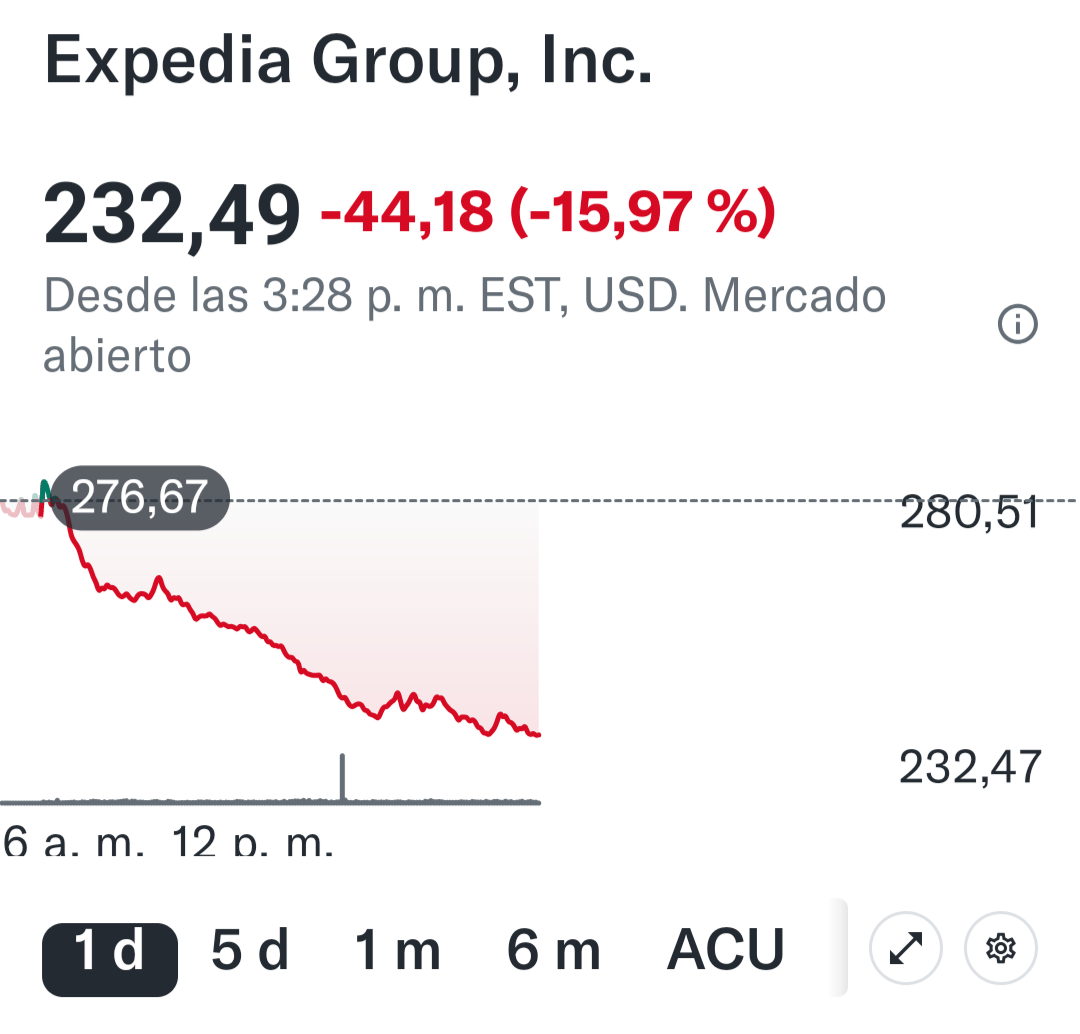Viewport: 1080px width, 1034px height.
Task: Tap the red -44,18 (-15,97 %) change
Action: [547, 212]
